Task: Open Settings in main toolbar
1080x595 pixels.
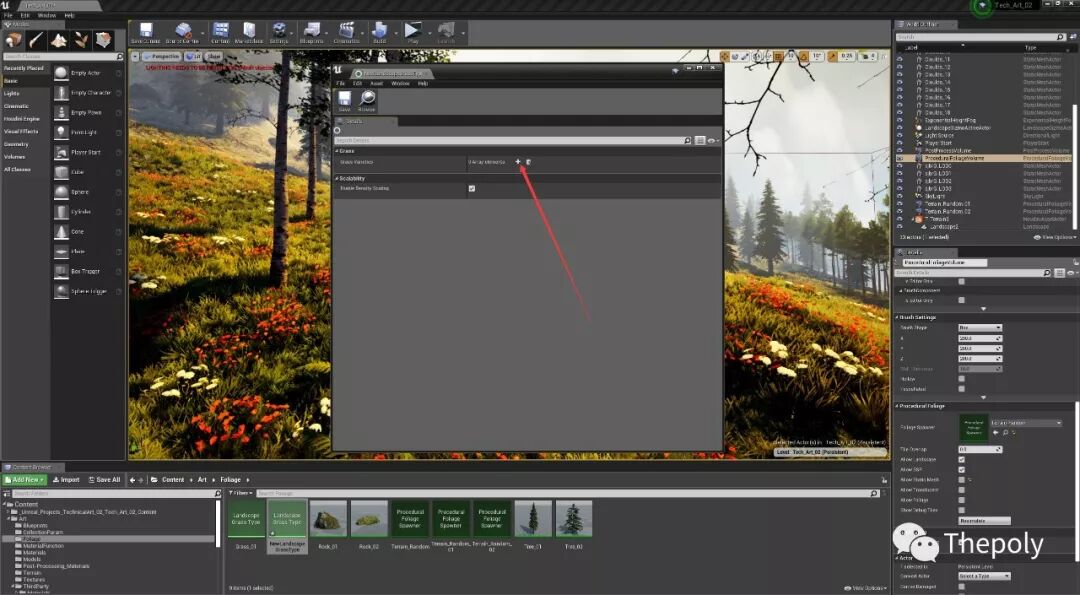Action: 279,32
